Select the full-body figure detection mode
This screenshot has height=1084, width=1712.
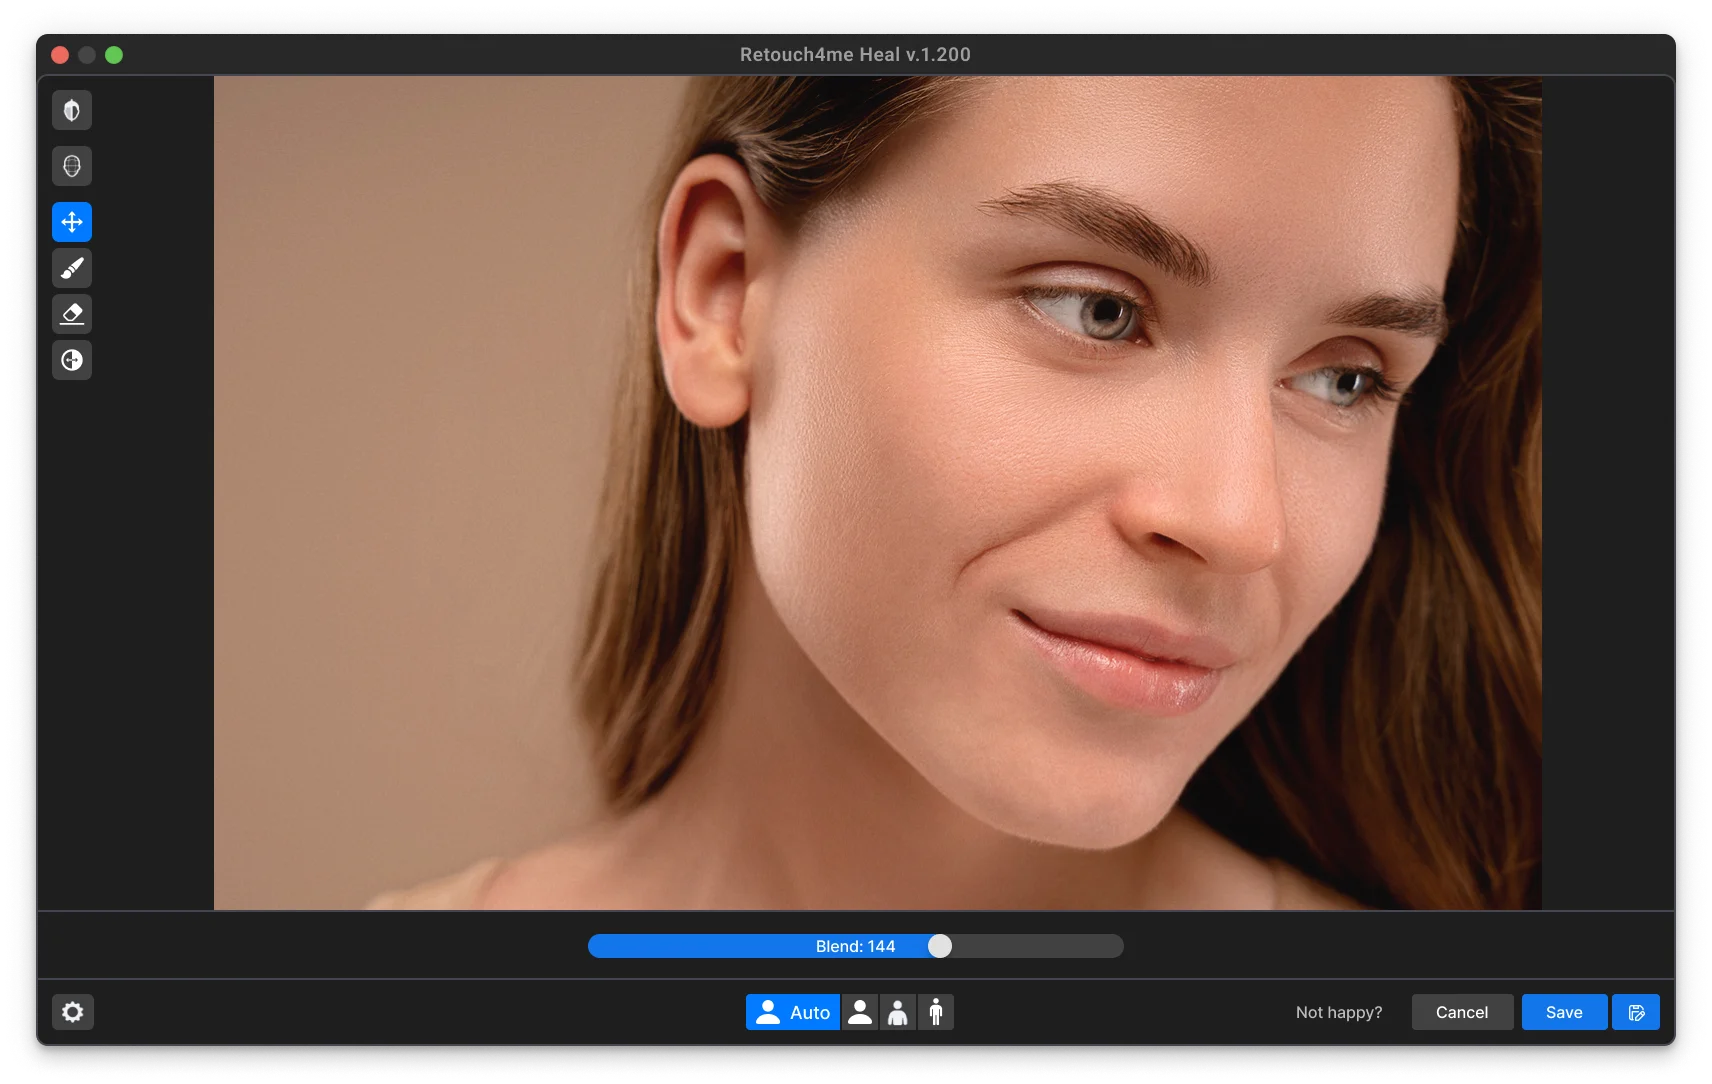pyautogui.click(x=935, y=1011)
